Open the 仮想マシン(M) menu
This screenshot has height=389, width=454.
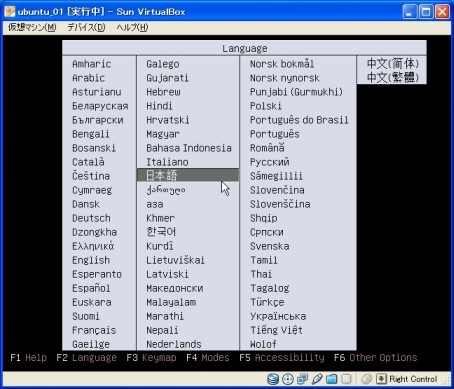click(x=32, y=27)
